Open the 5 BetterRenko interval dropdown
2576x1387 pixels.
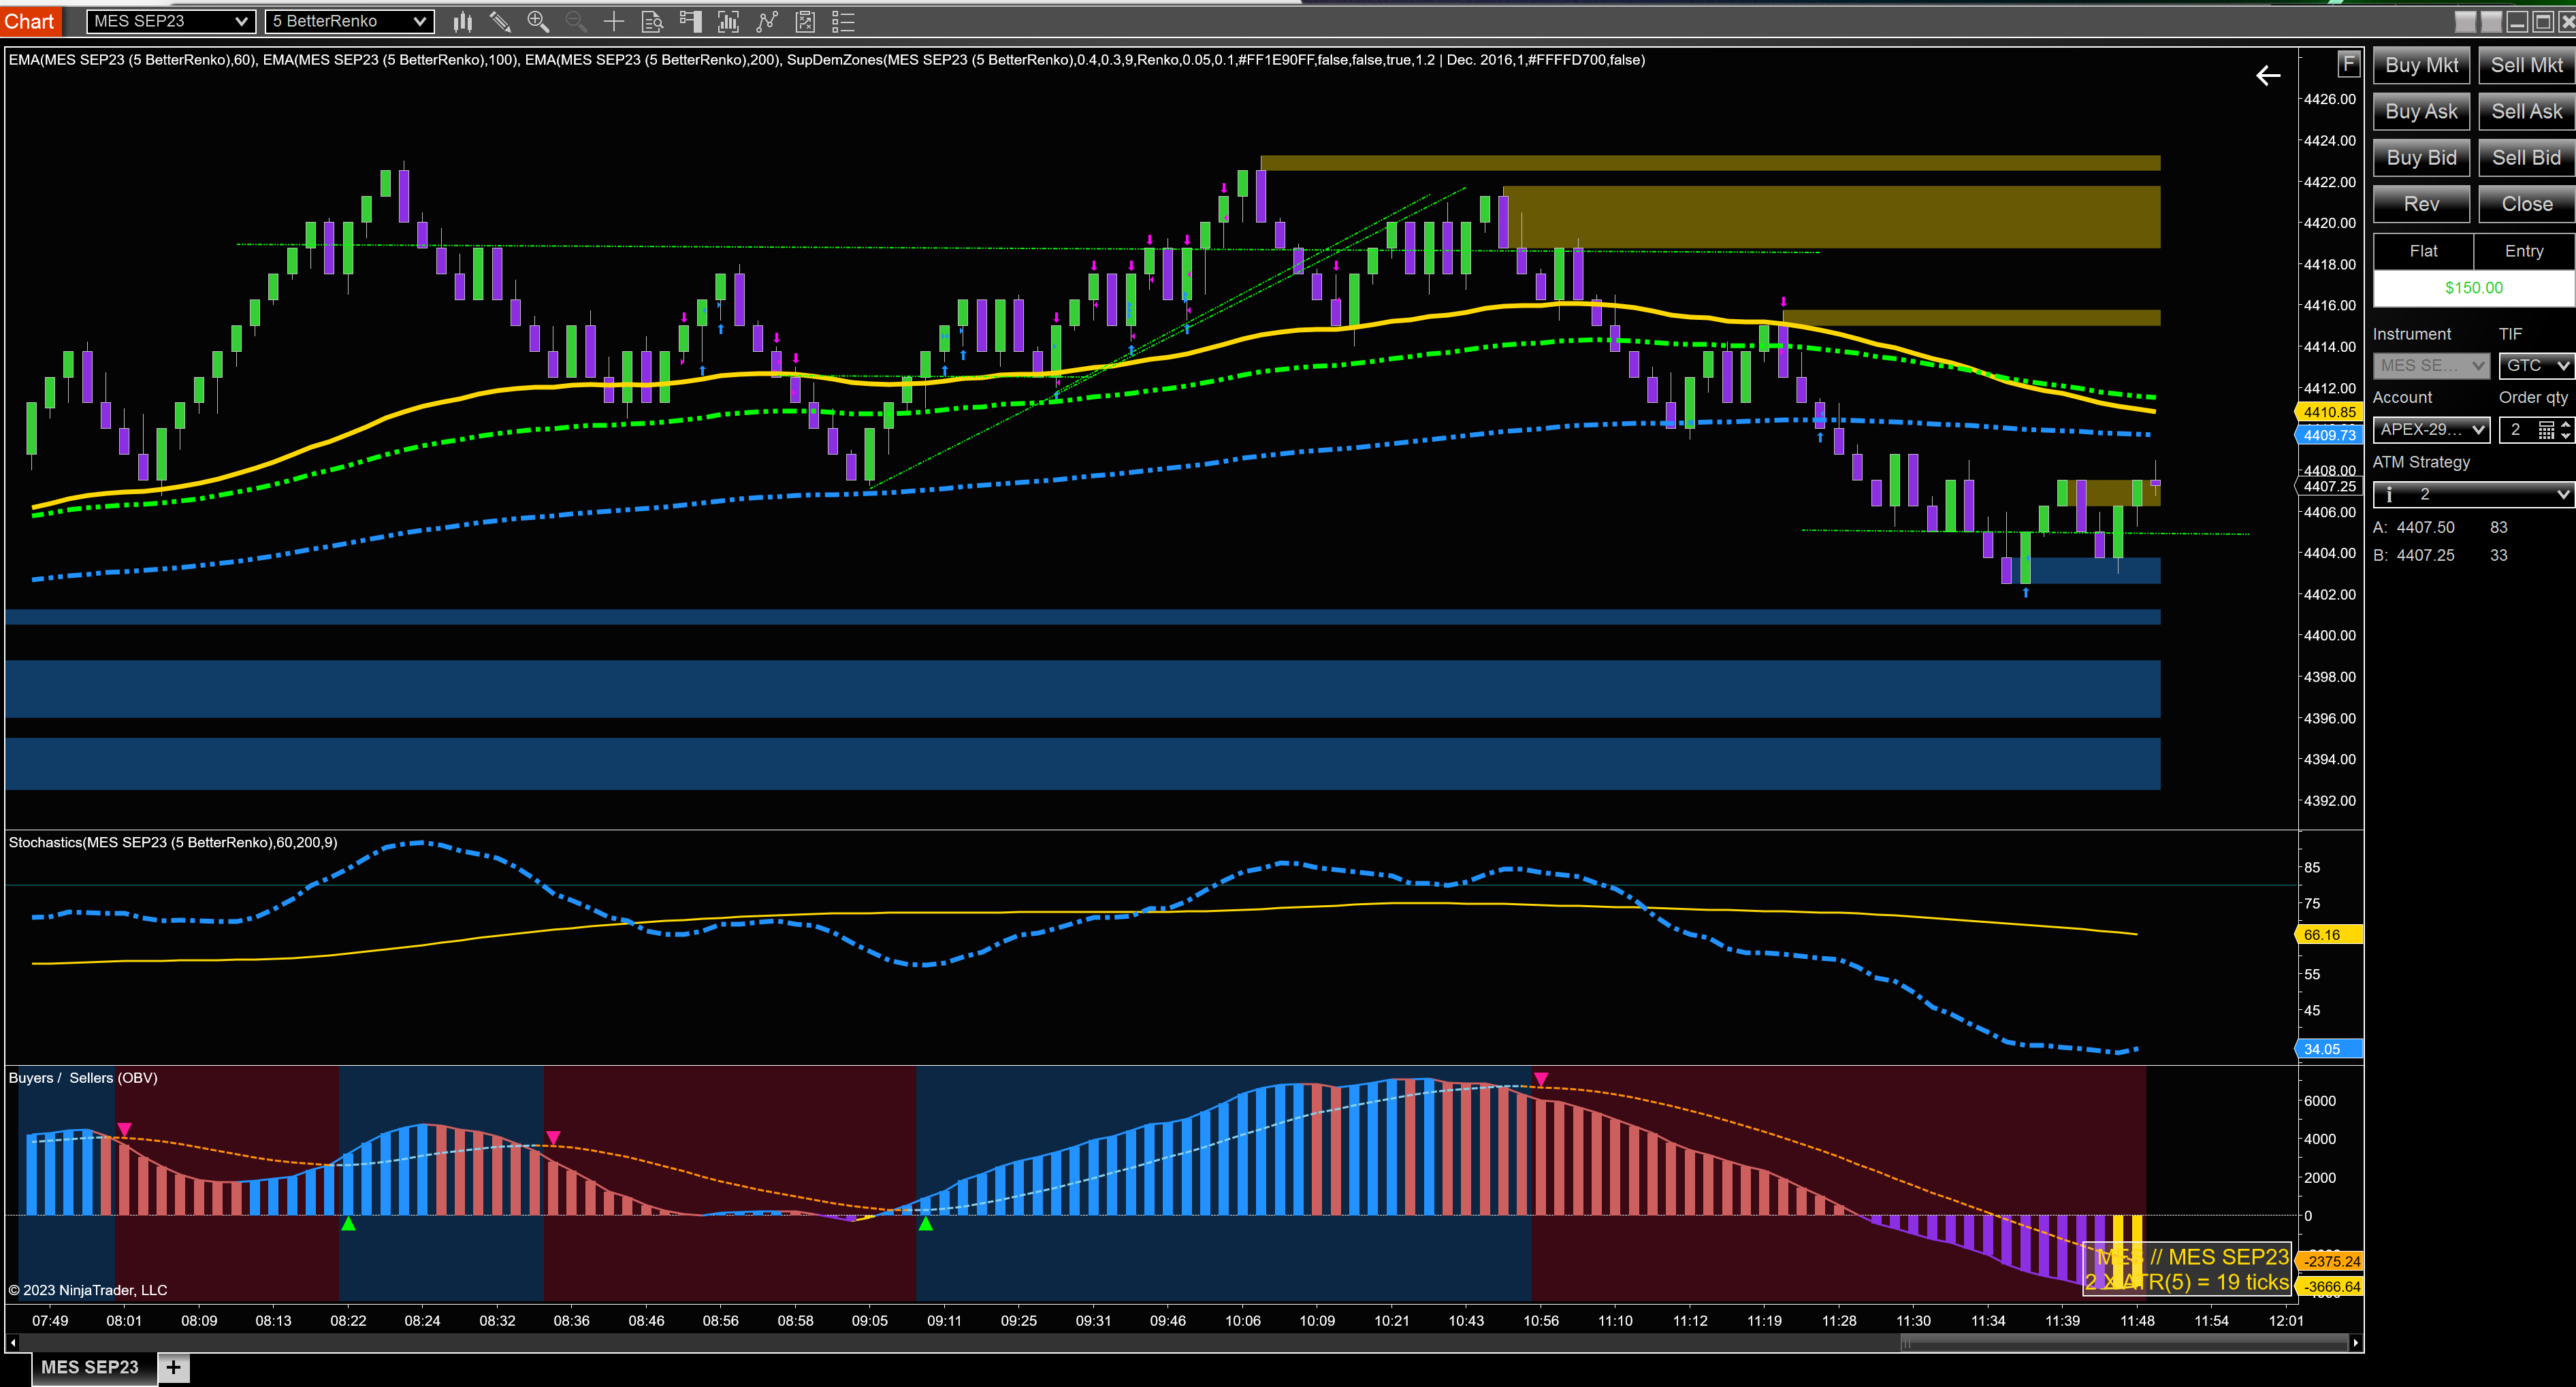coord(349,21)
